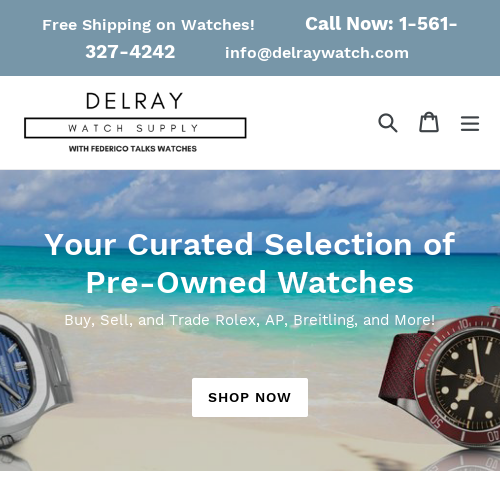Click the Buy, Sell, and Trade subheading

pos(250,320)
